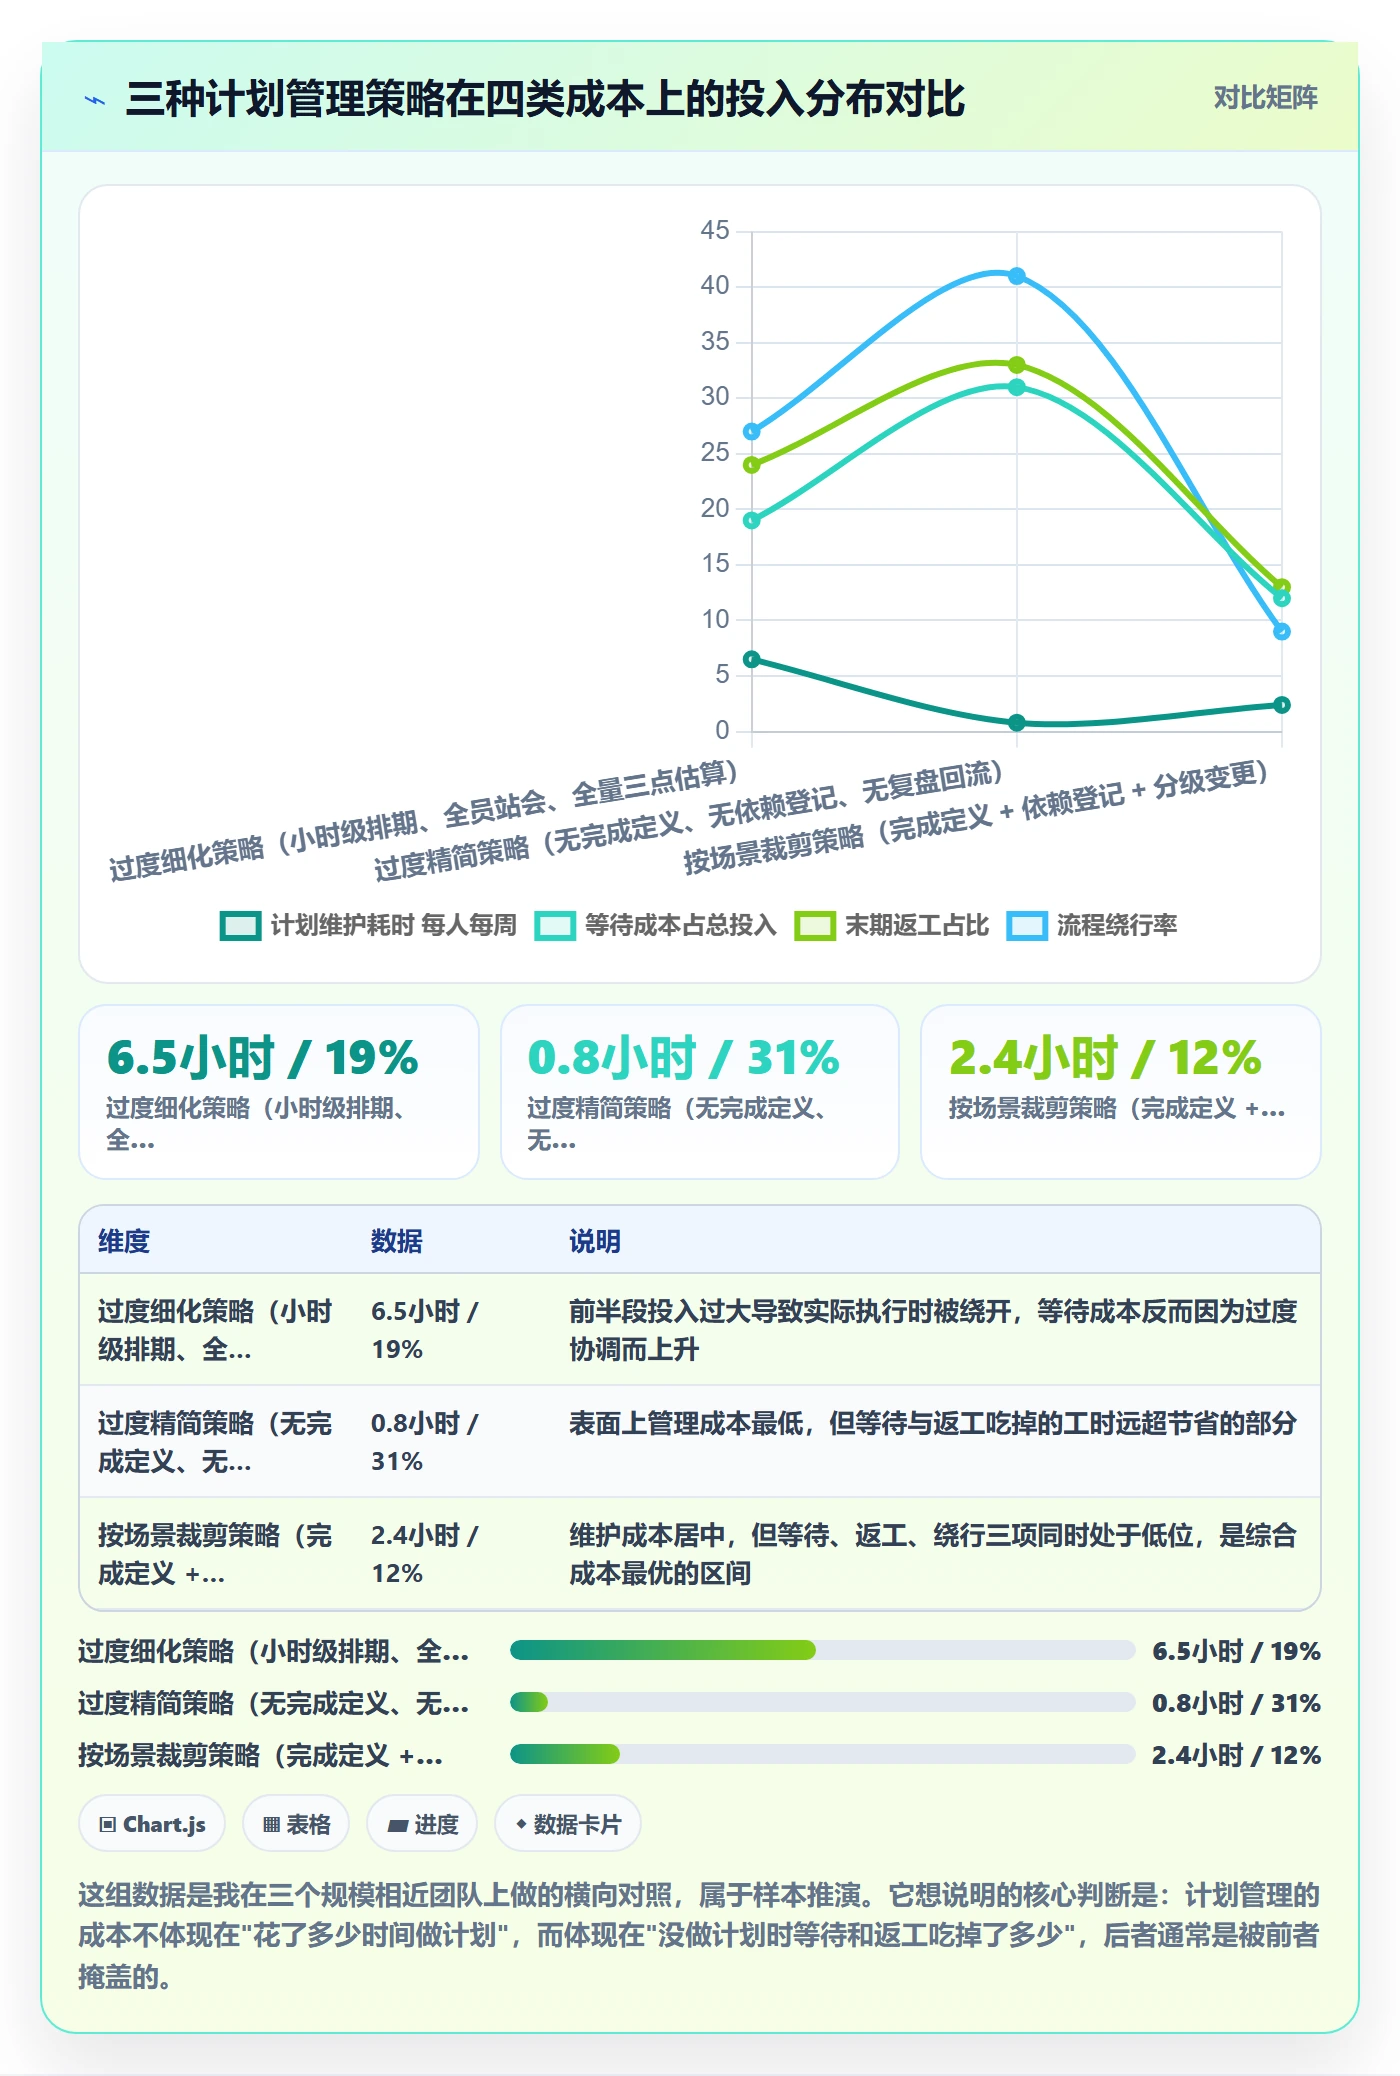Screen dimensions: 1400x2076
Task: Click the 表格 tag
Action: 296,1824
